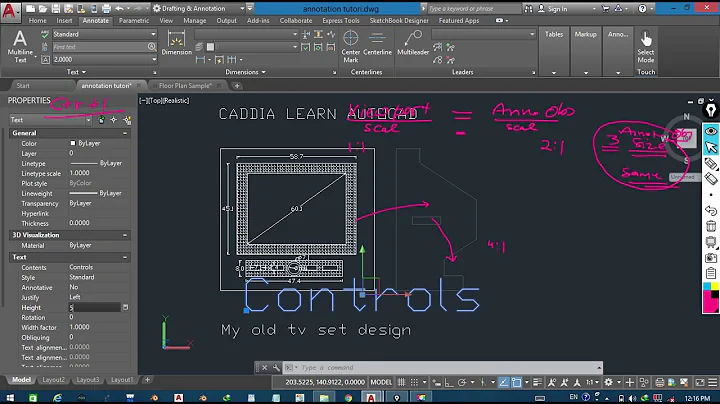Click the camera icon on right sketch toolbar
This screenshot has height=404, width=720.
[711, 258]
